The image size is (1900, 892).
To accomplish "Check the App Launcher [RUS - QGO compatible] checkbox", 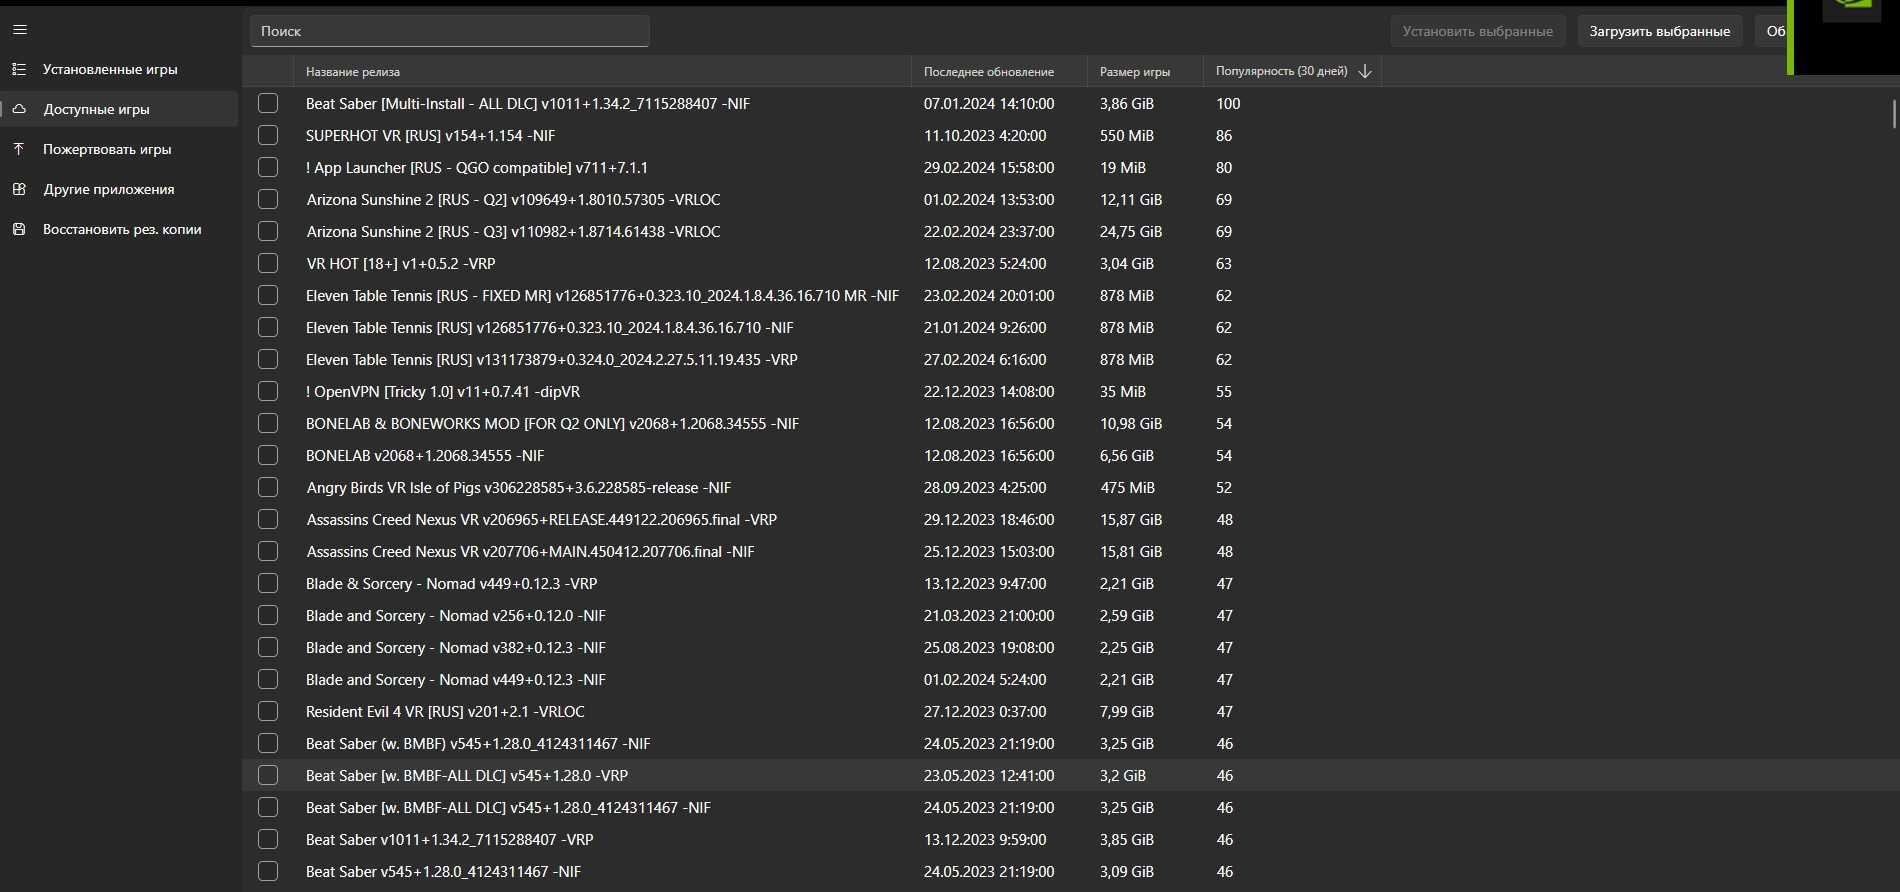I will 268,167.
